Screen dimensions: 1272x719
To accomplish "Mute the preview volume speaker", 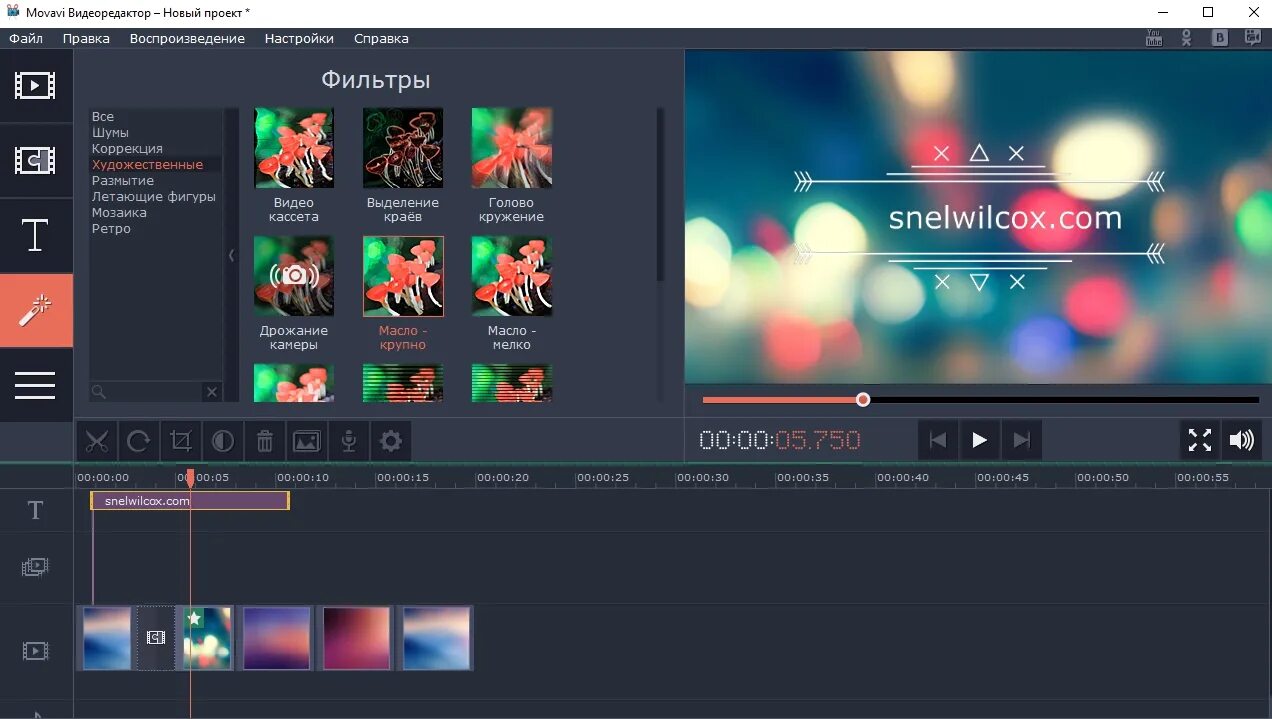I will [1242, 440].
